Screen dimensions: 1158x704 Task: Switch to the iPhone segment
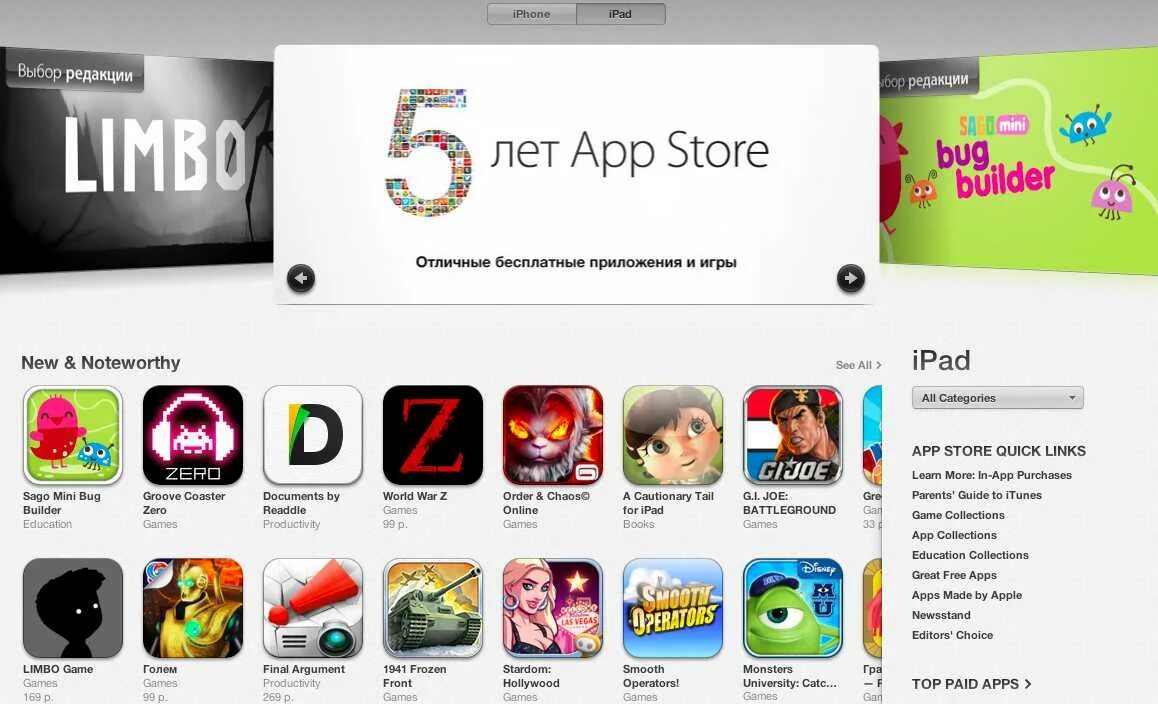coord(532,14)
